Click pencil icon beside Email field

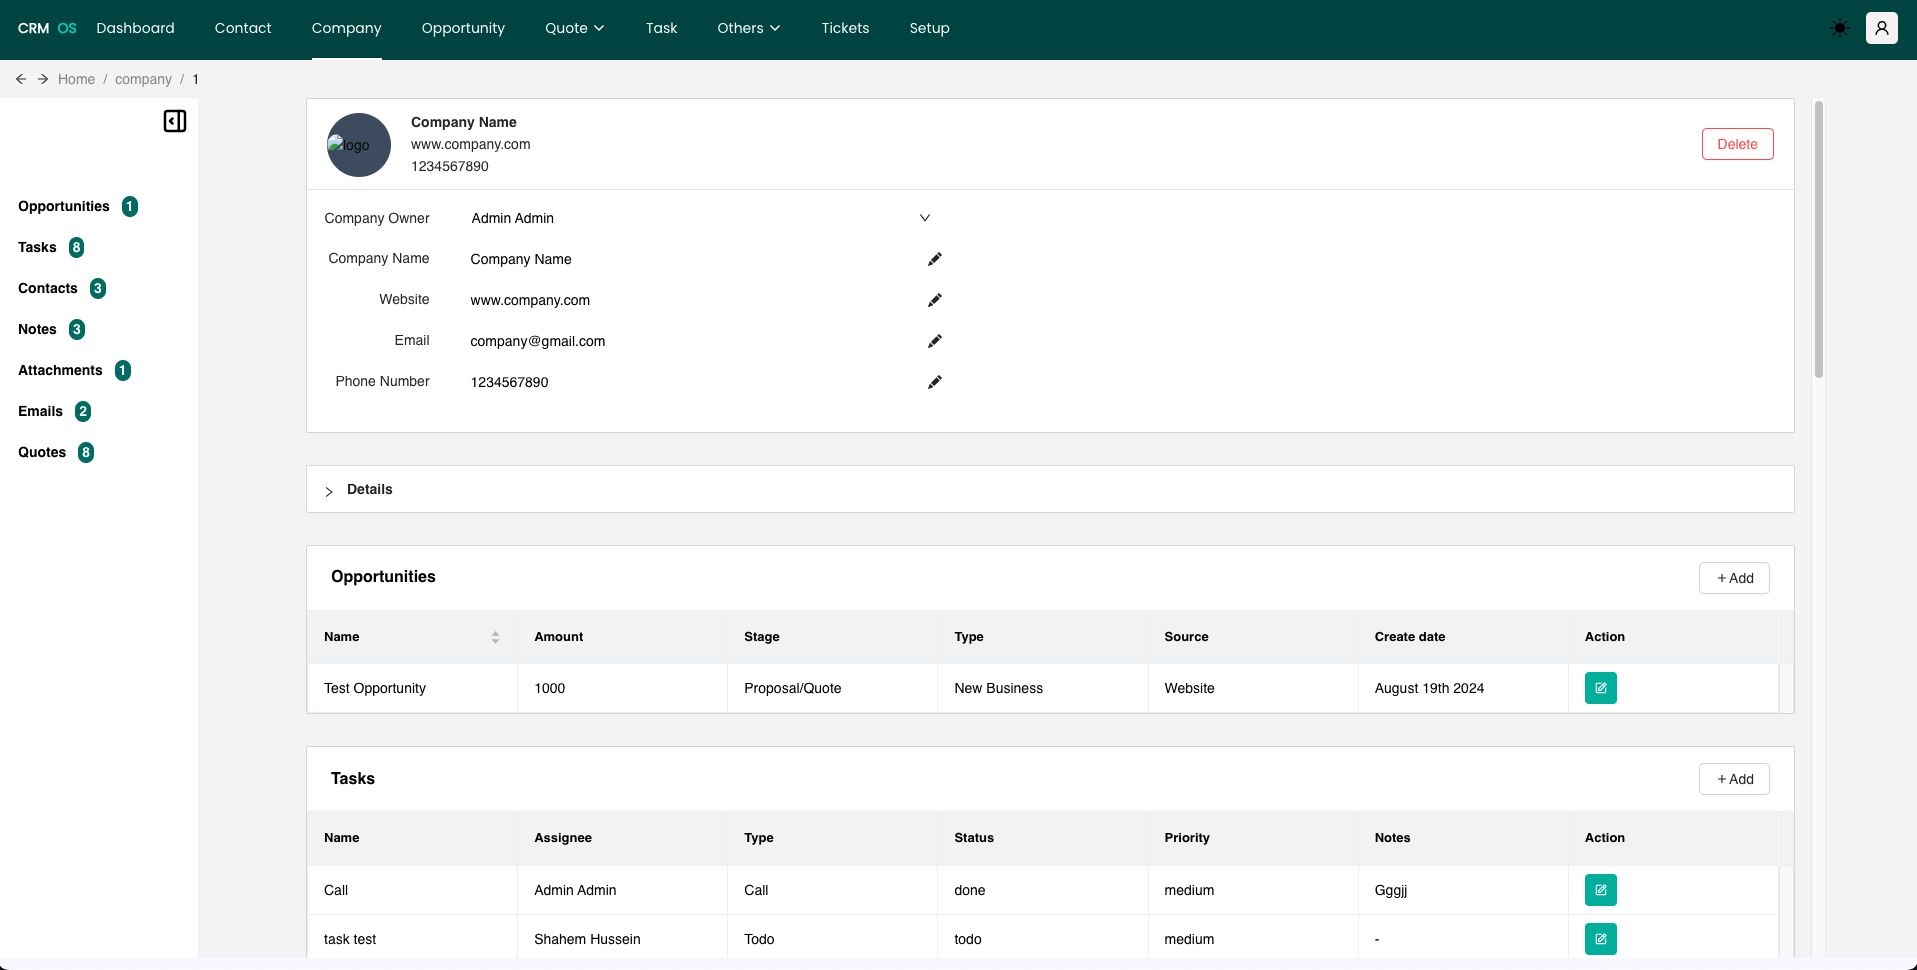point(934,341)
